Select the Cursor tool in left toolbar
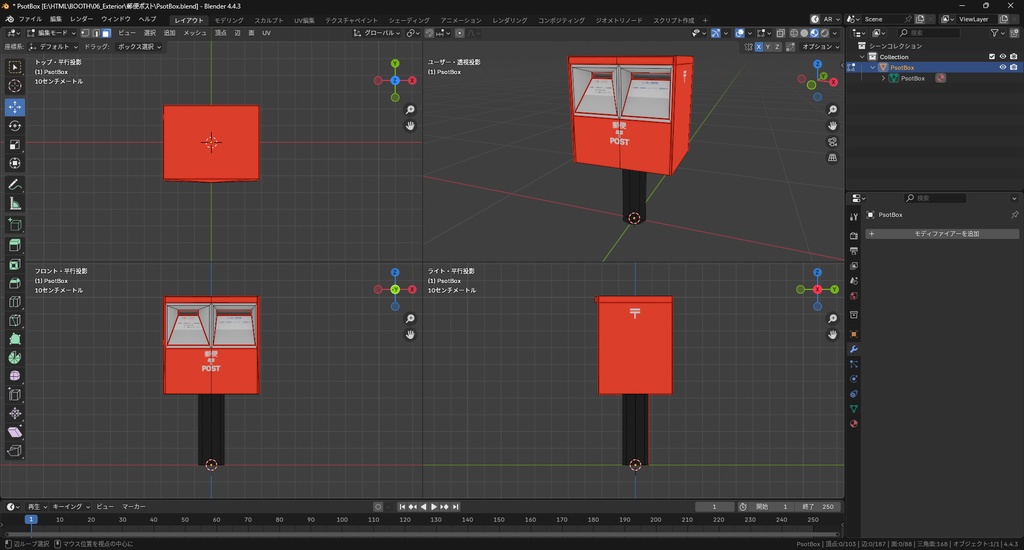 [x=15, y=86]
